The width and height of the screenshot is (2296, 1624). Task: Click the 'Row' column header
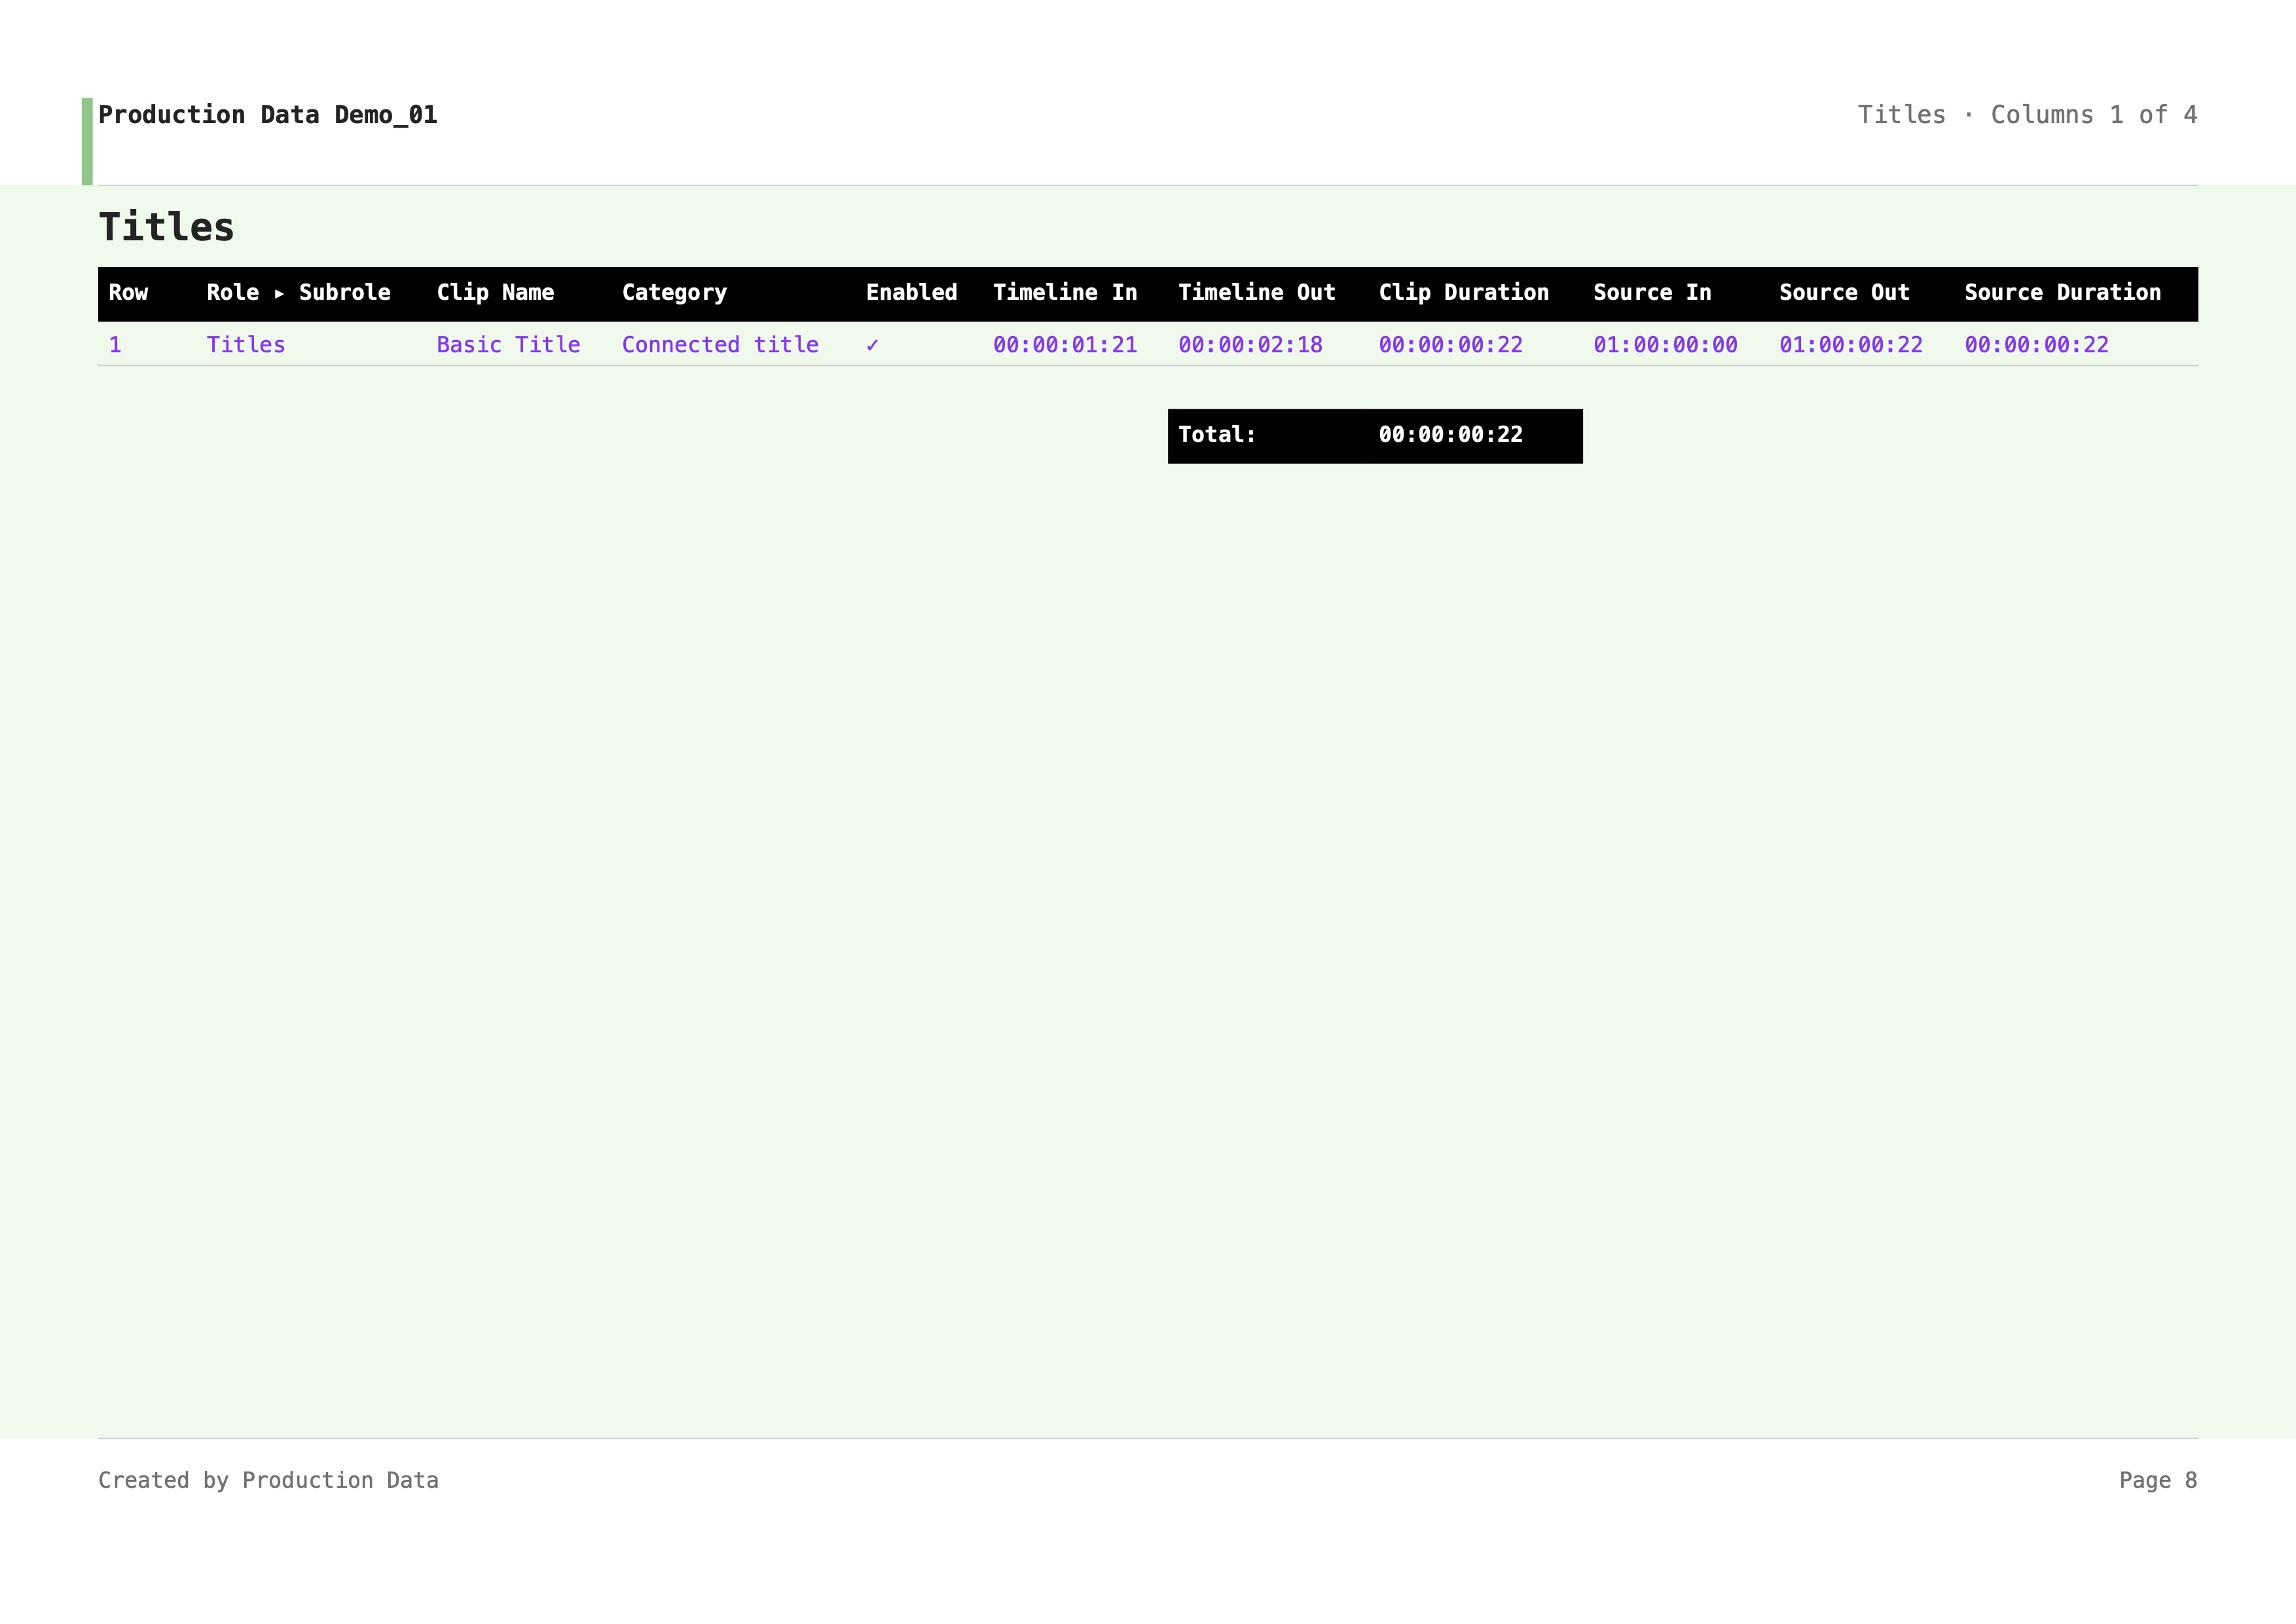(x=128, y=293)
